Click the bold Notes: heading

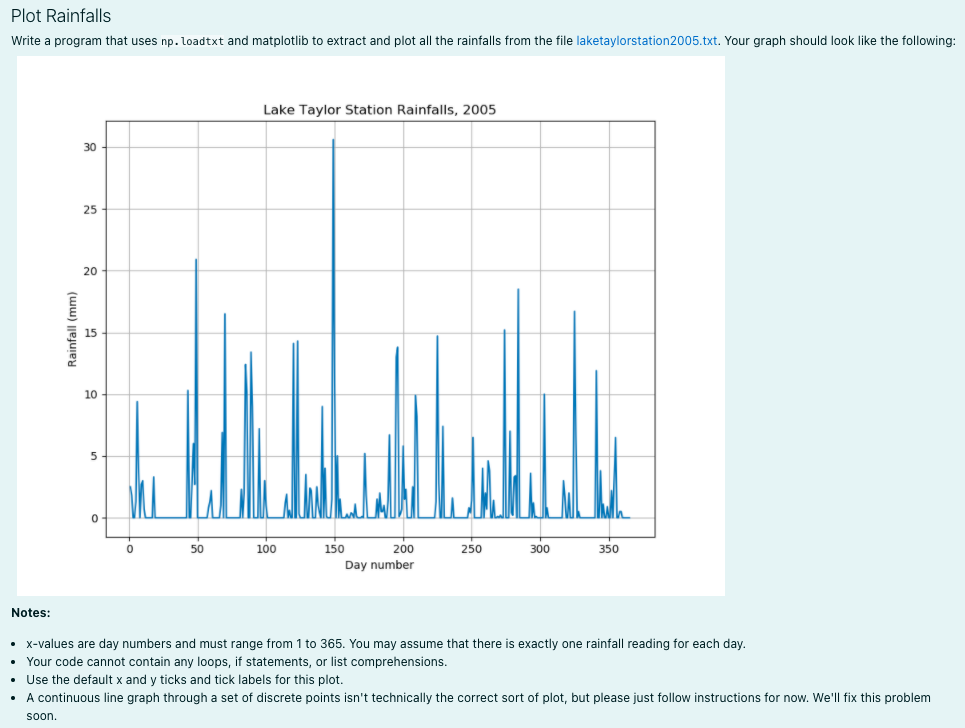click(29, 612)
